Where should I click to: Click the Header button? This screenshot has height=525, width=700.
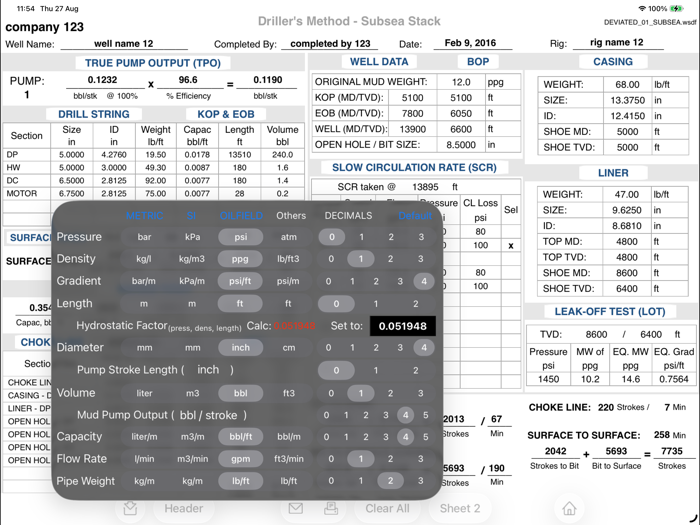183,508
